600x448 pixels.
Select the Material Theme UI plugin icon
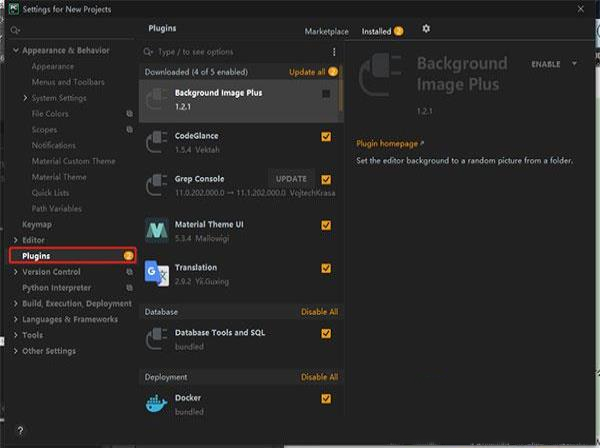click(x=157, y=230)
